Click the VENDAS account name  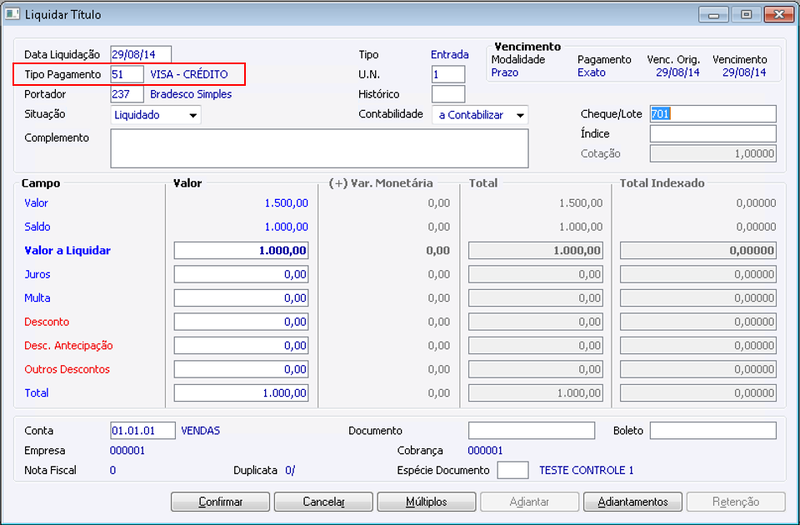pyautogui.click(x=201, y=431)
